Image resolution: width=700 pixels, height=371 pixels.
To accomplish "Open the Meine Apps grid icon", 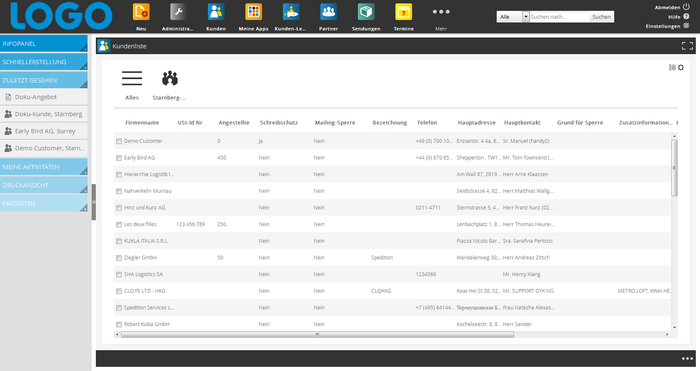I will click(254, 12).
